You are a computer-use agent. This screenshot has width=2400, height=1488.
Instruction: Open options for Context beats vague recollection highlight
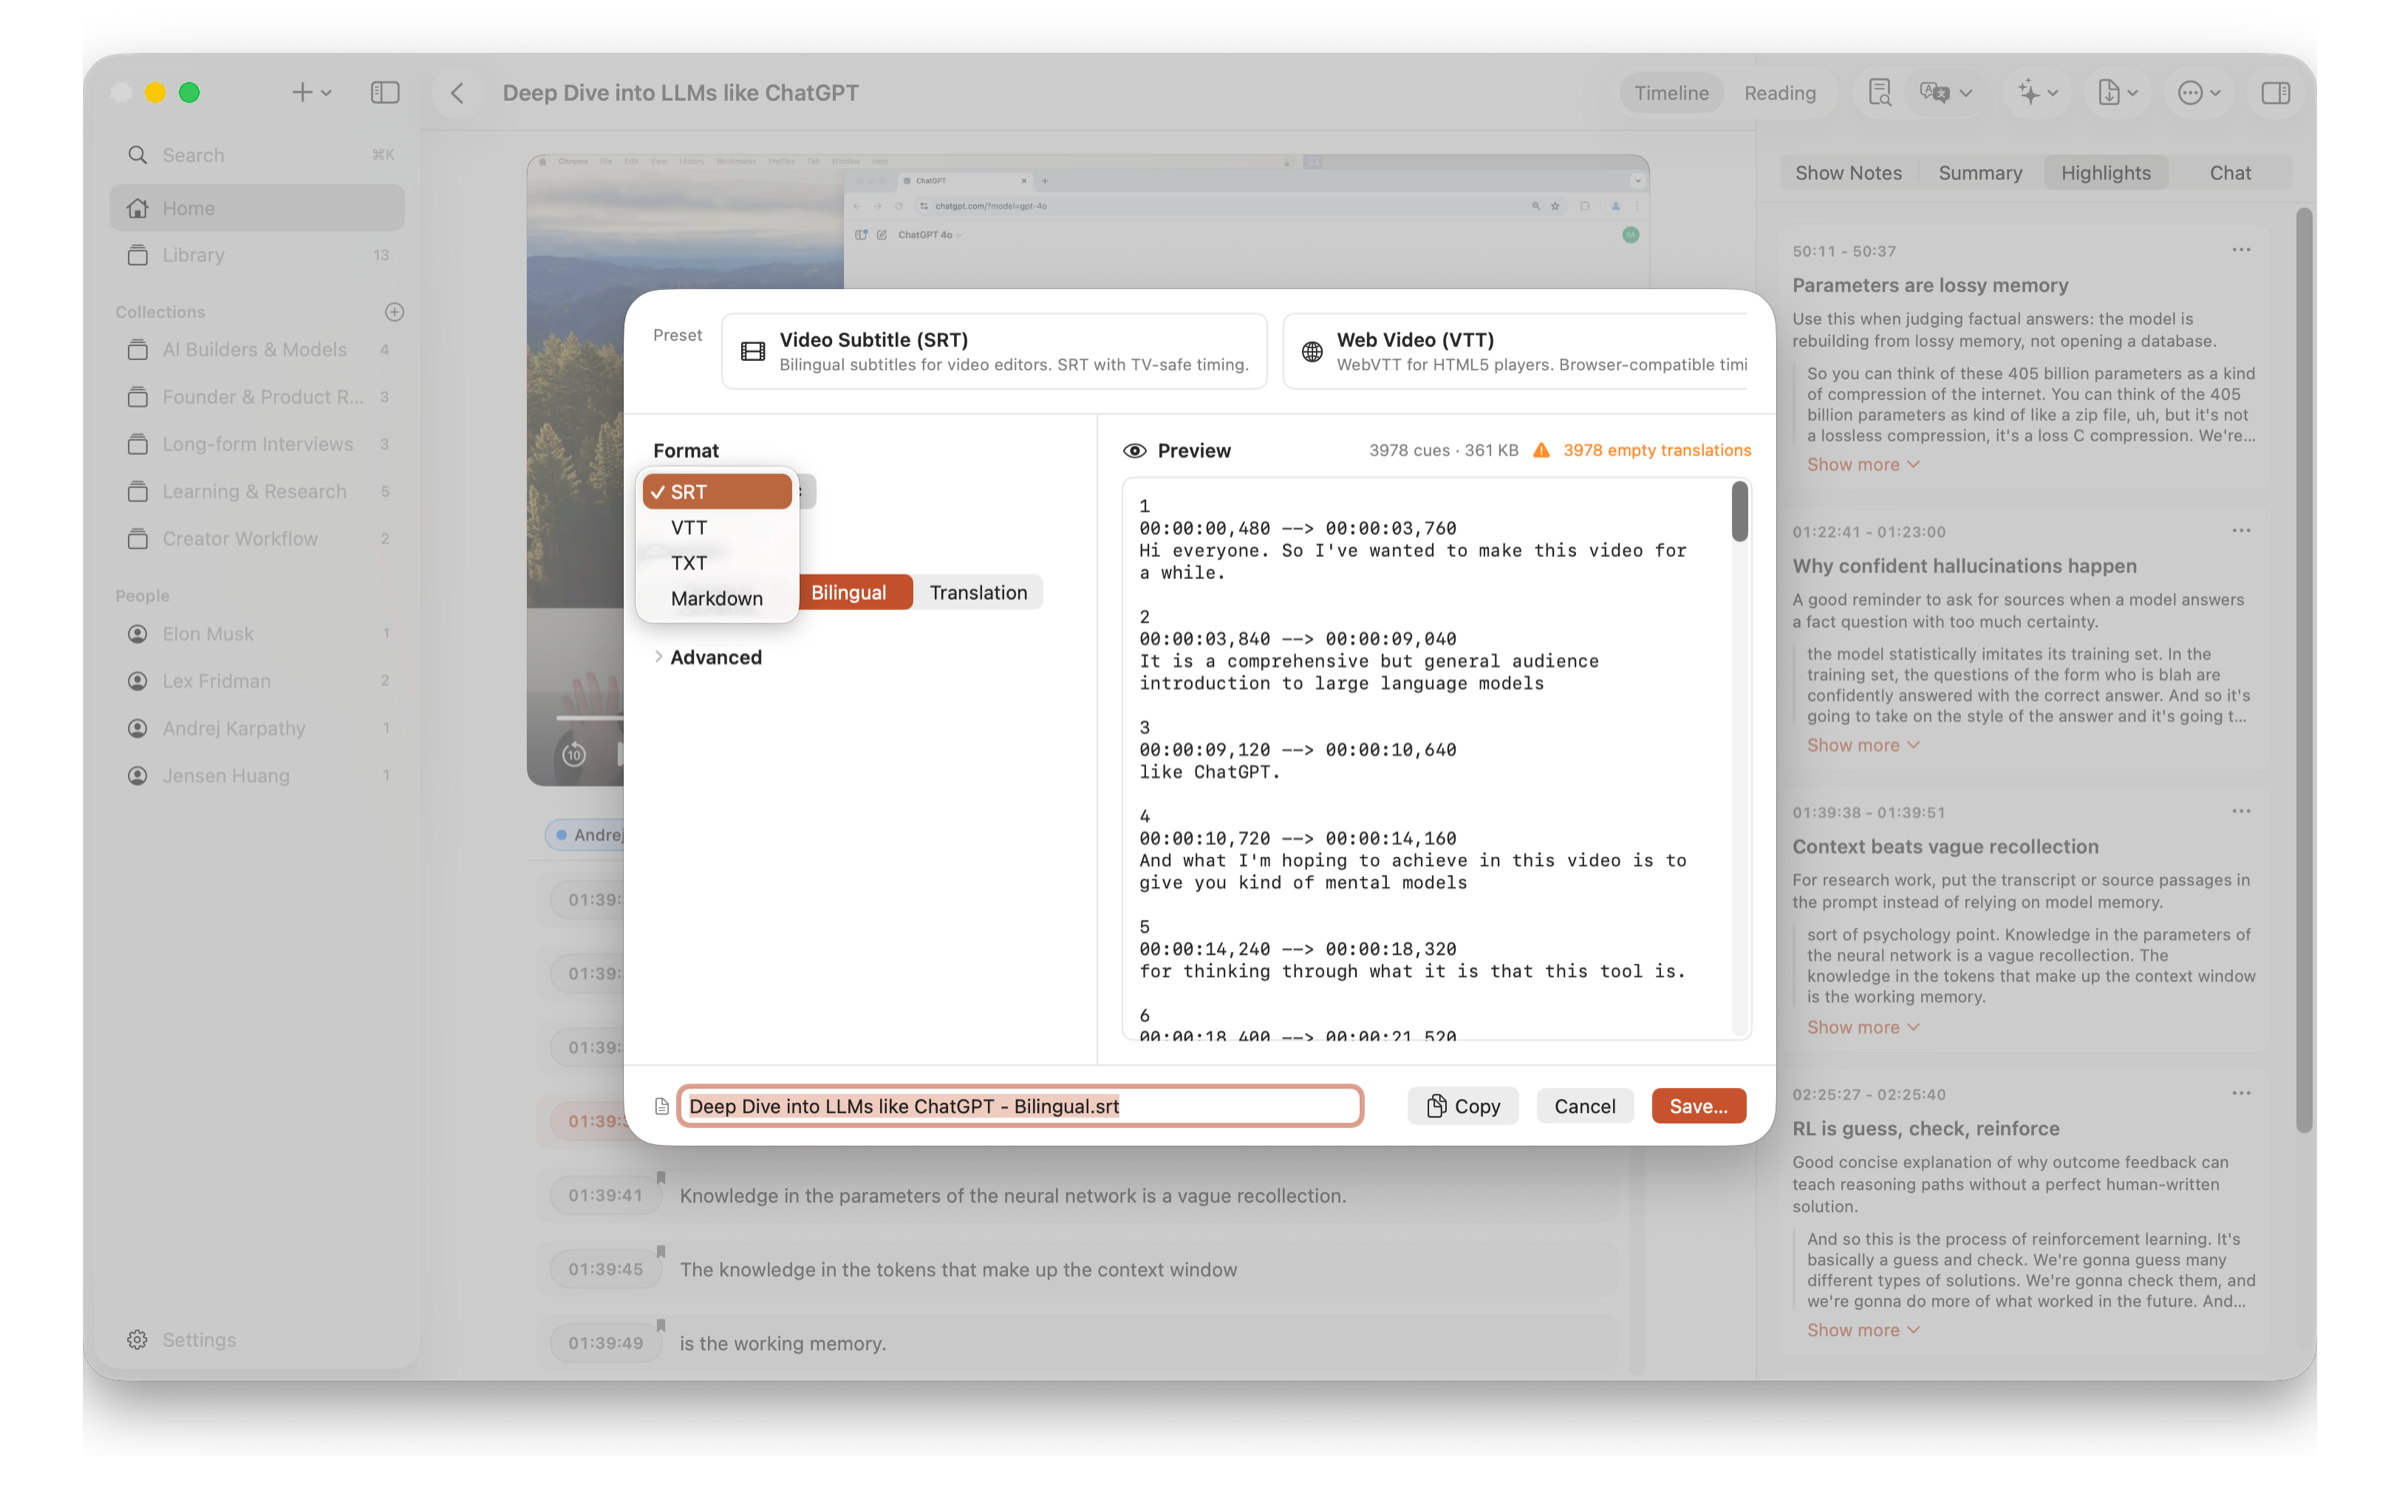2241,811
